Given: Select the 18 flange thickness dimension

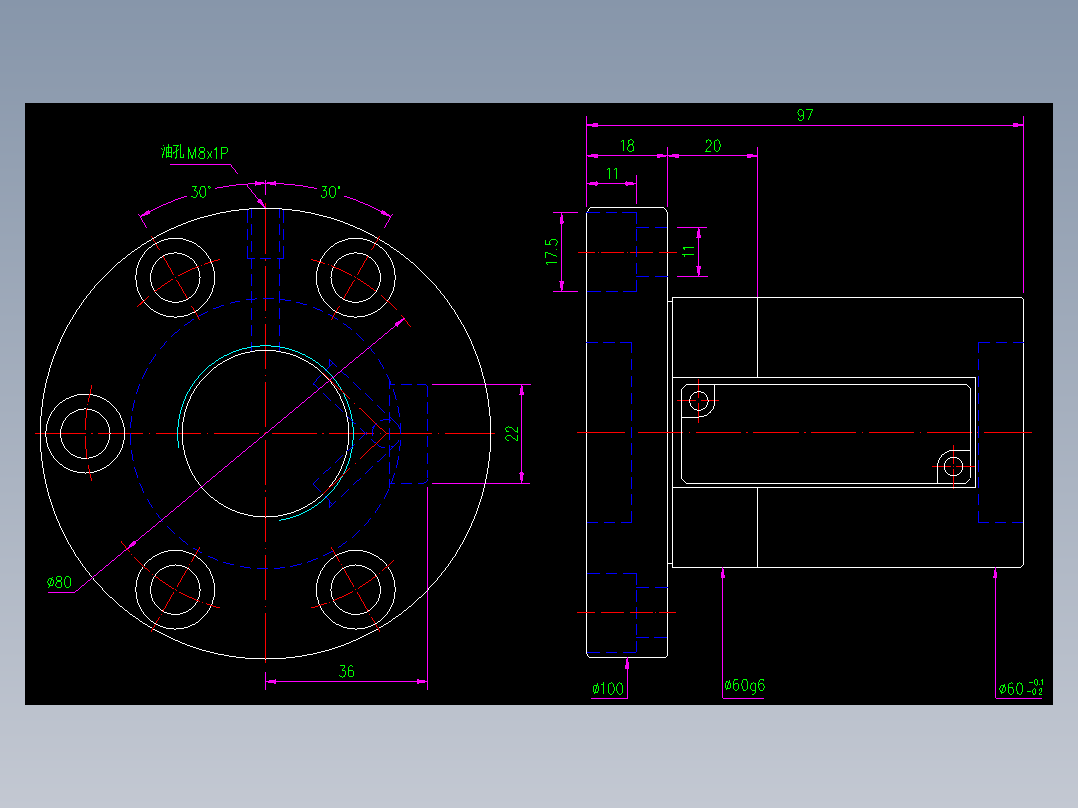Looking at the screenshot, I should tap(627, 146).
